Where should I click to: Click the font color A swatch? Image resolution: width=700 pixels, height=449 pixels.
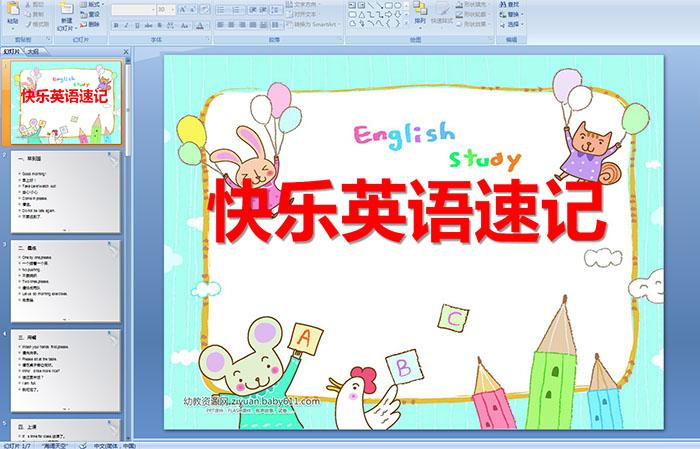[200, 25]
